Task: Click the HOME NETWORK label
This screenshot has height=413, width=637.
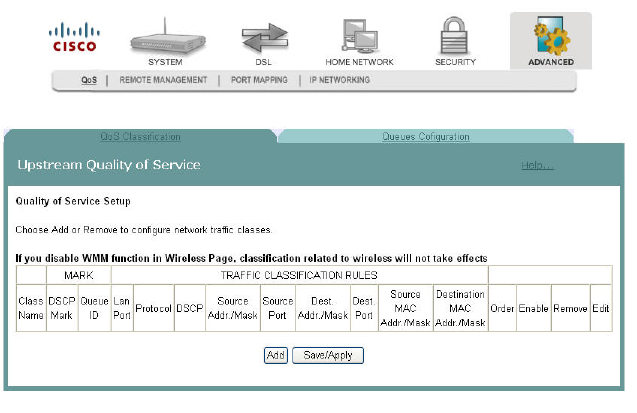Action: pos(359,62)
